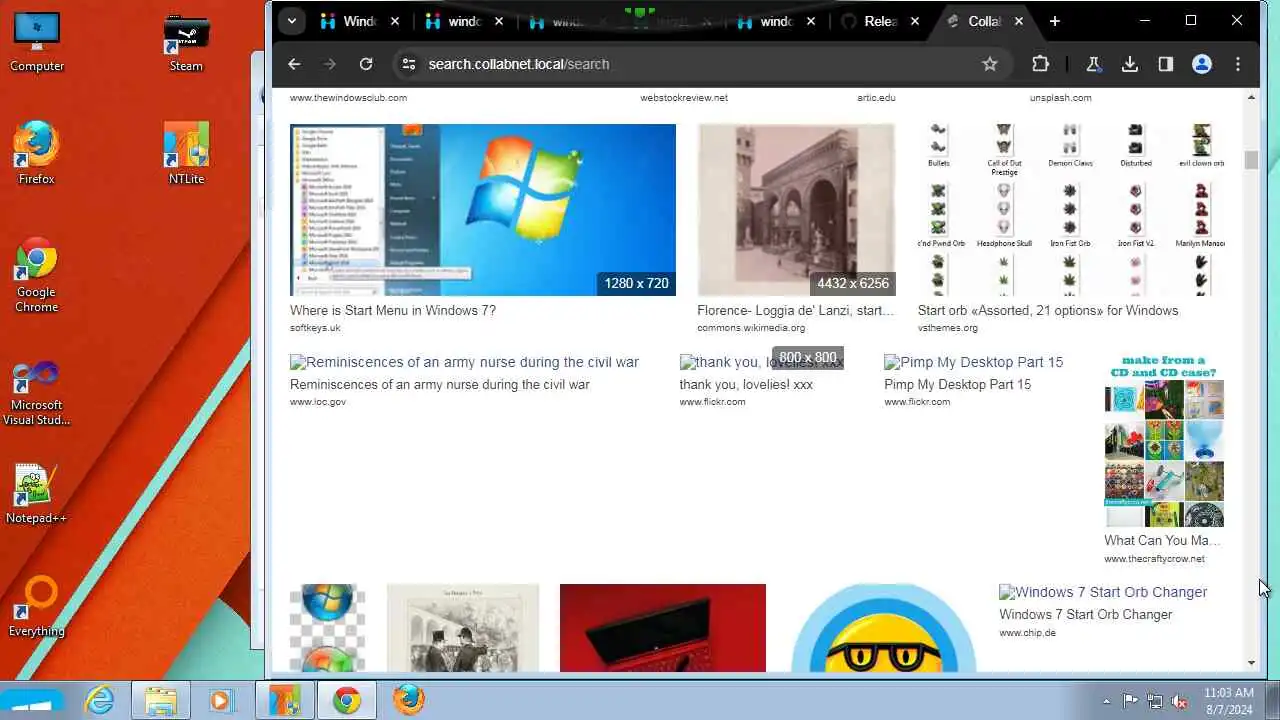The width and height of the screenshot is (1280, 720).
Task: Close the 'Relea' tab
Action: 915,21
